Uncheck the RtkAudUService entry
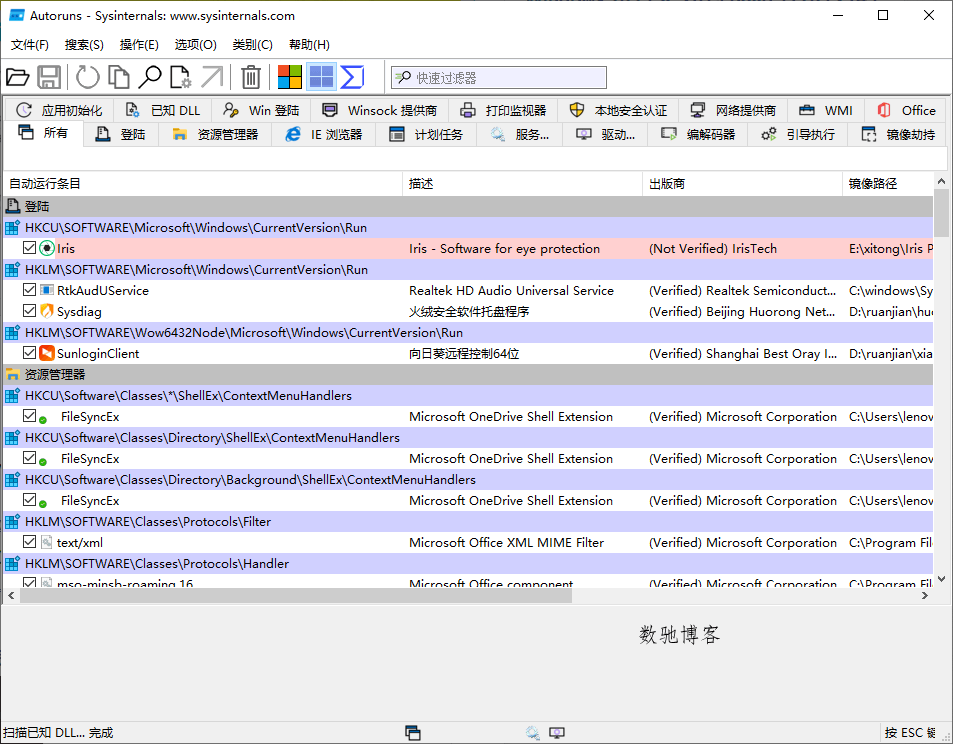Image resolution: width=953 pixels, height=744 pixels. coord(29,290)
